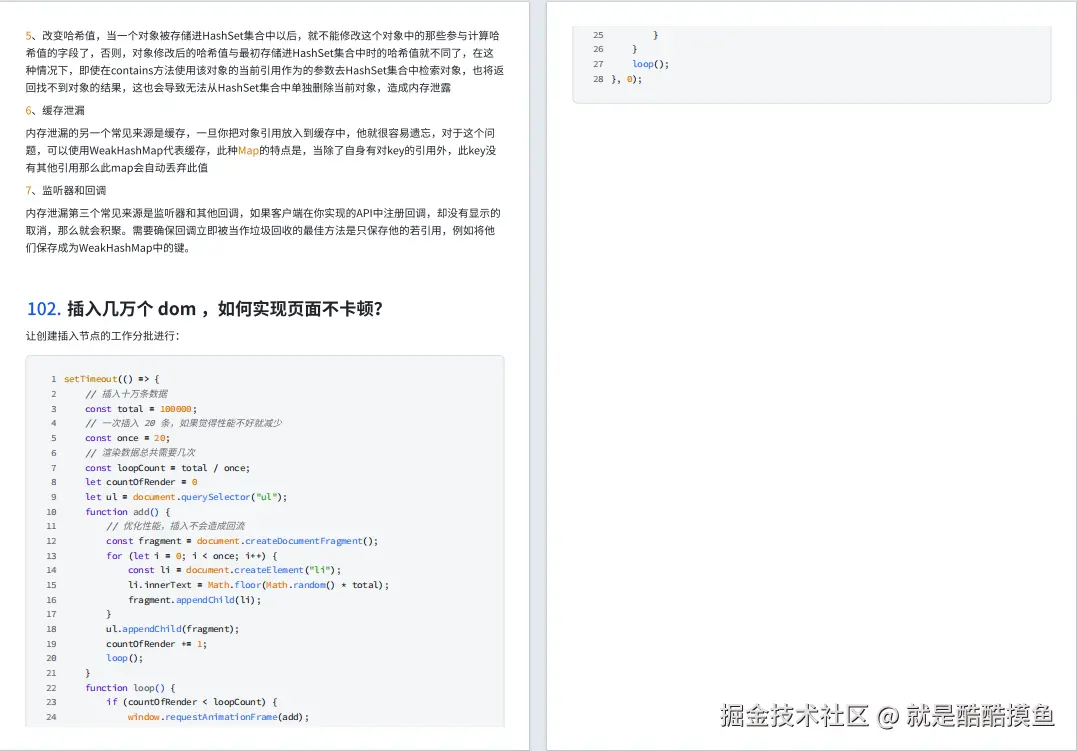Click appendChild call on line 18
This screenshot has height=751, width=1077.
[150, 628]
